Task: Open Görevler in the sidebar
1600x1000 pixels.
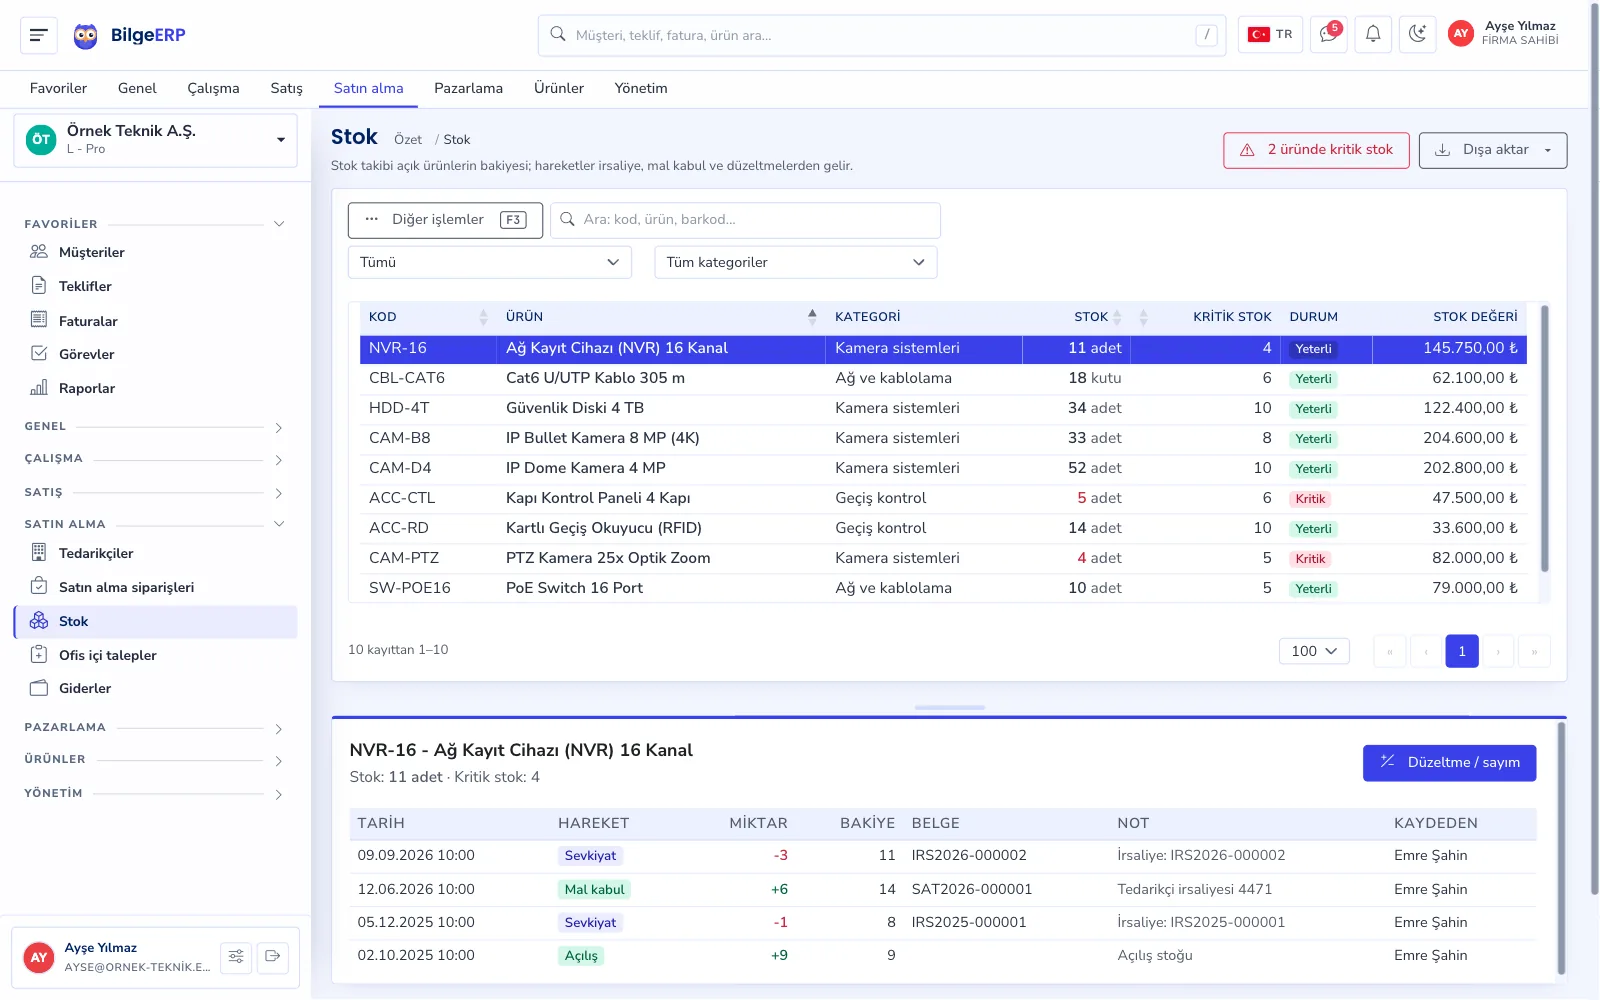Action: pyautogui.click(x=86, y=354)
